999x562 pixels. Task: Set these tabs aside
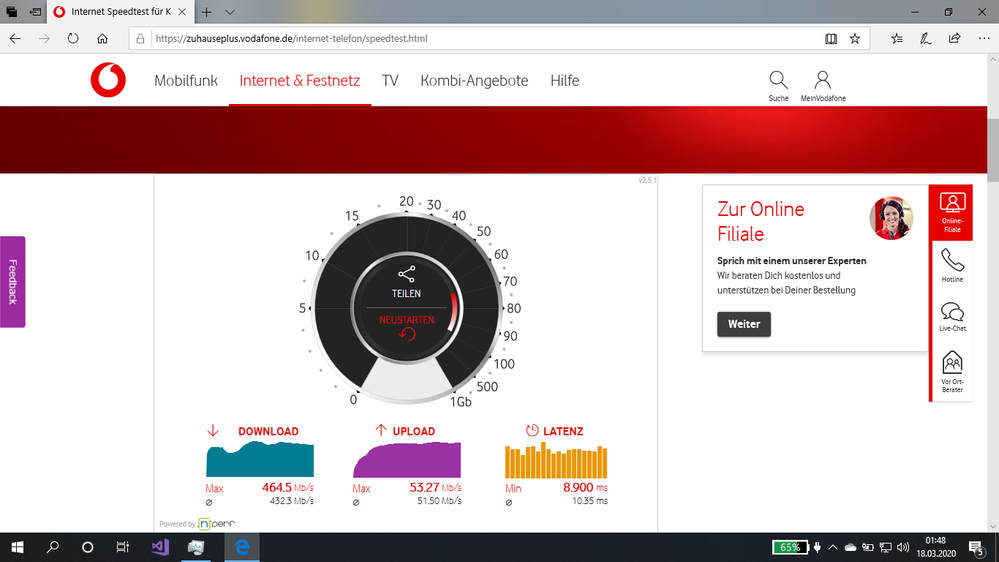[x=36, y=12]
